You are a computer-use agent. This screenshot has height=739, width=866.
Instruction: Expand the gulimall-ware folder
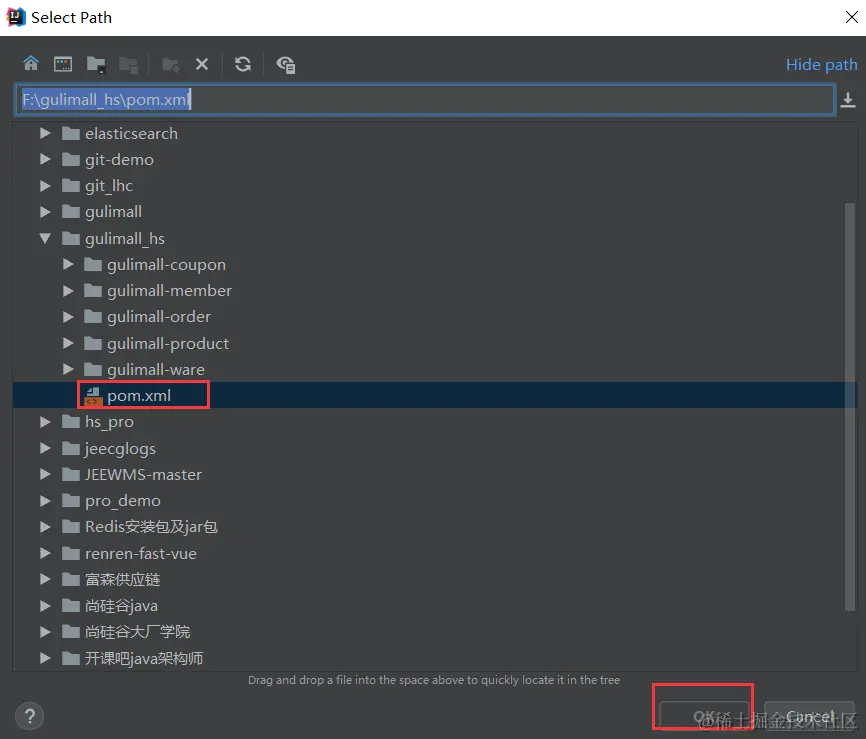(x=68, y=369)
